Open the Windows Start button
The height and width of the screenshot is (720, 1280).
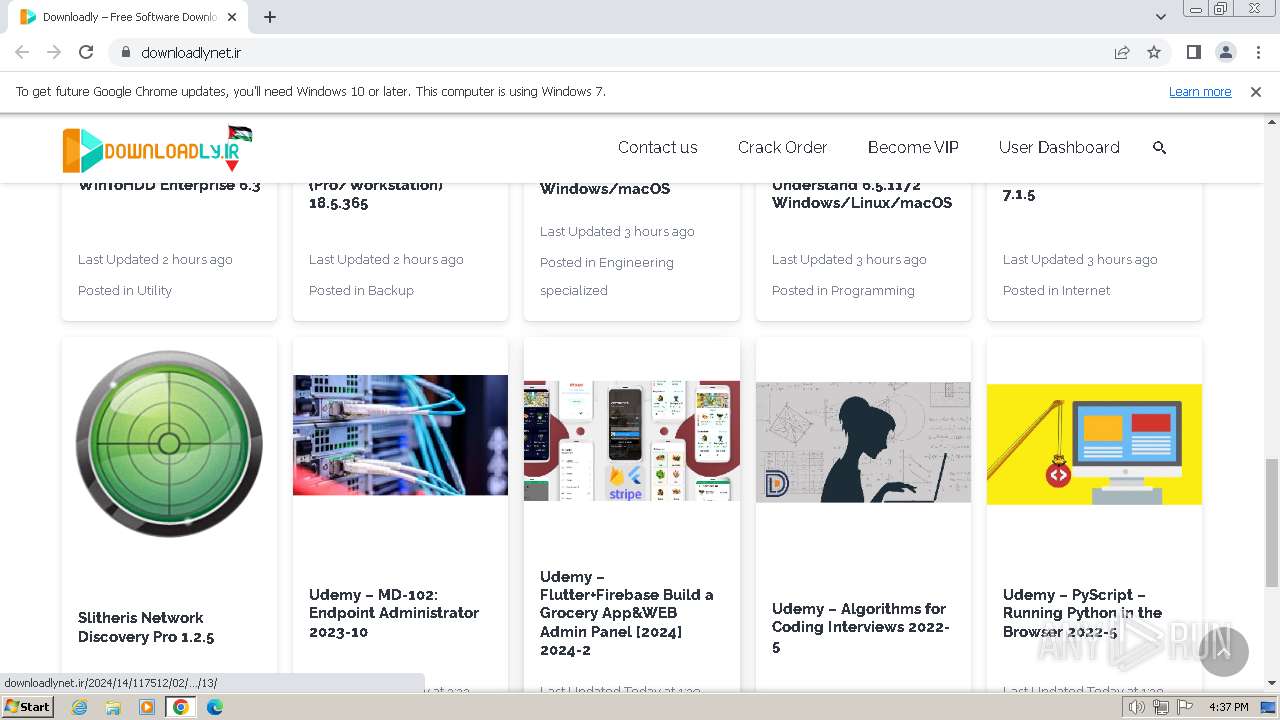pyautogui.click(x=28, y=706)
